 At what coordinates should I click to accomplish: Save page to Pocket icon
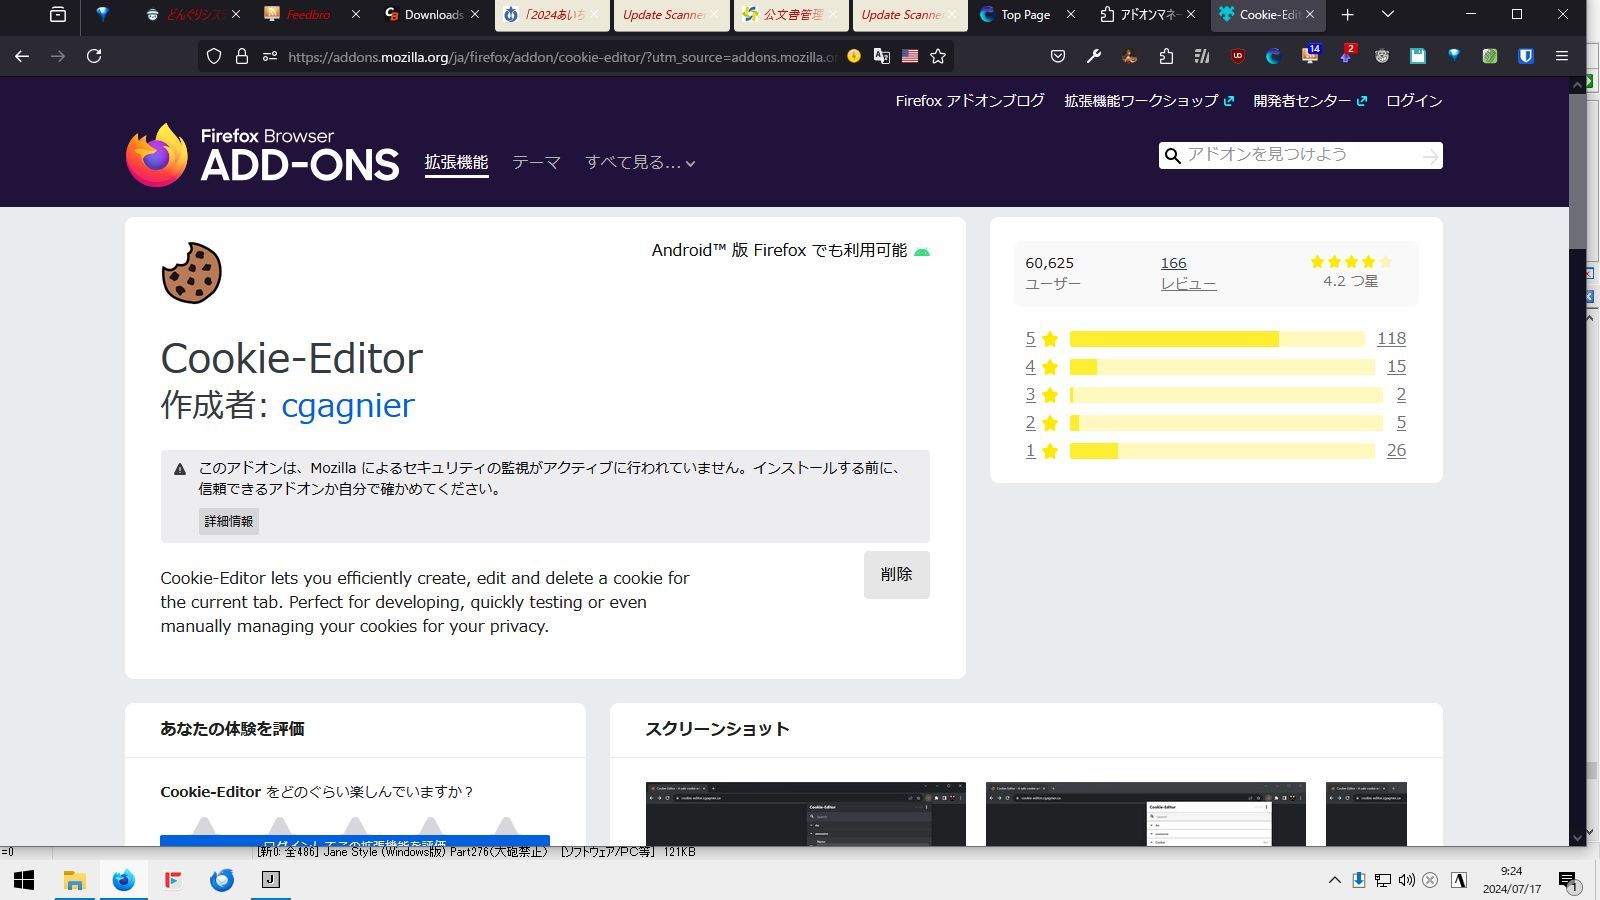pos(1058,57)
